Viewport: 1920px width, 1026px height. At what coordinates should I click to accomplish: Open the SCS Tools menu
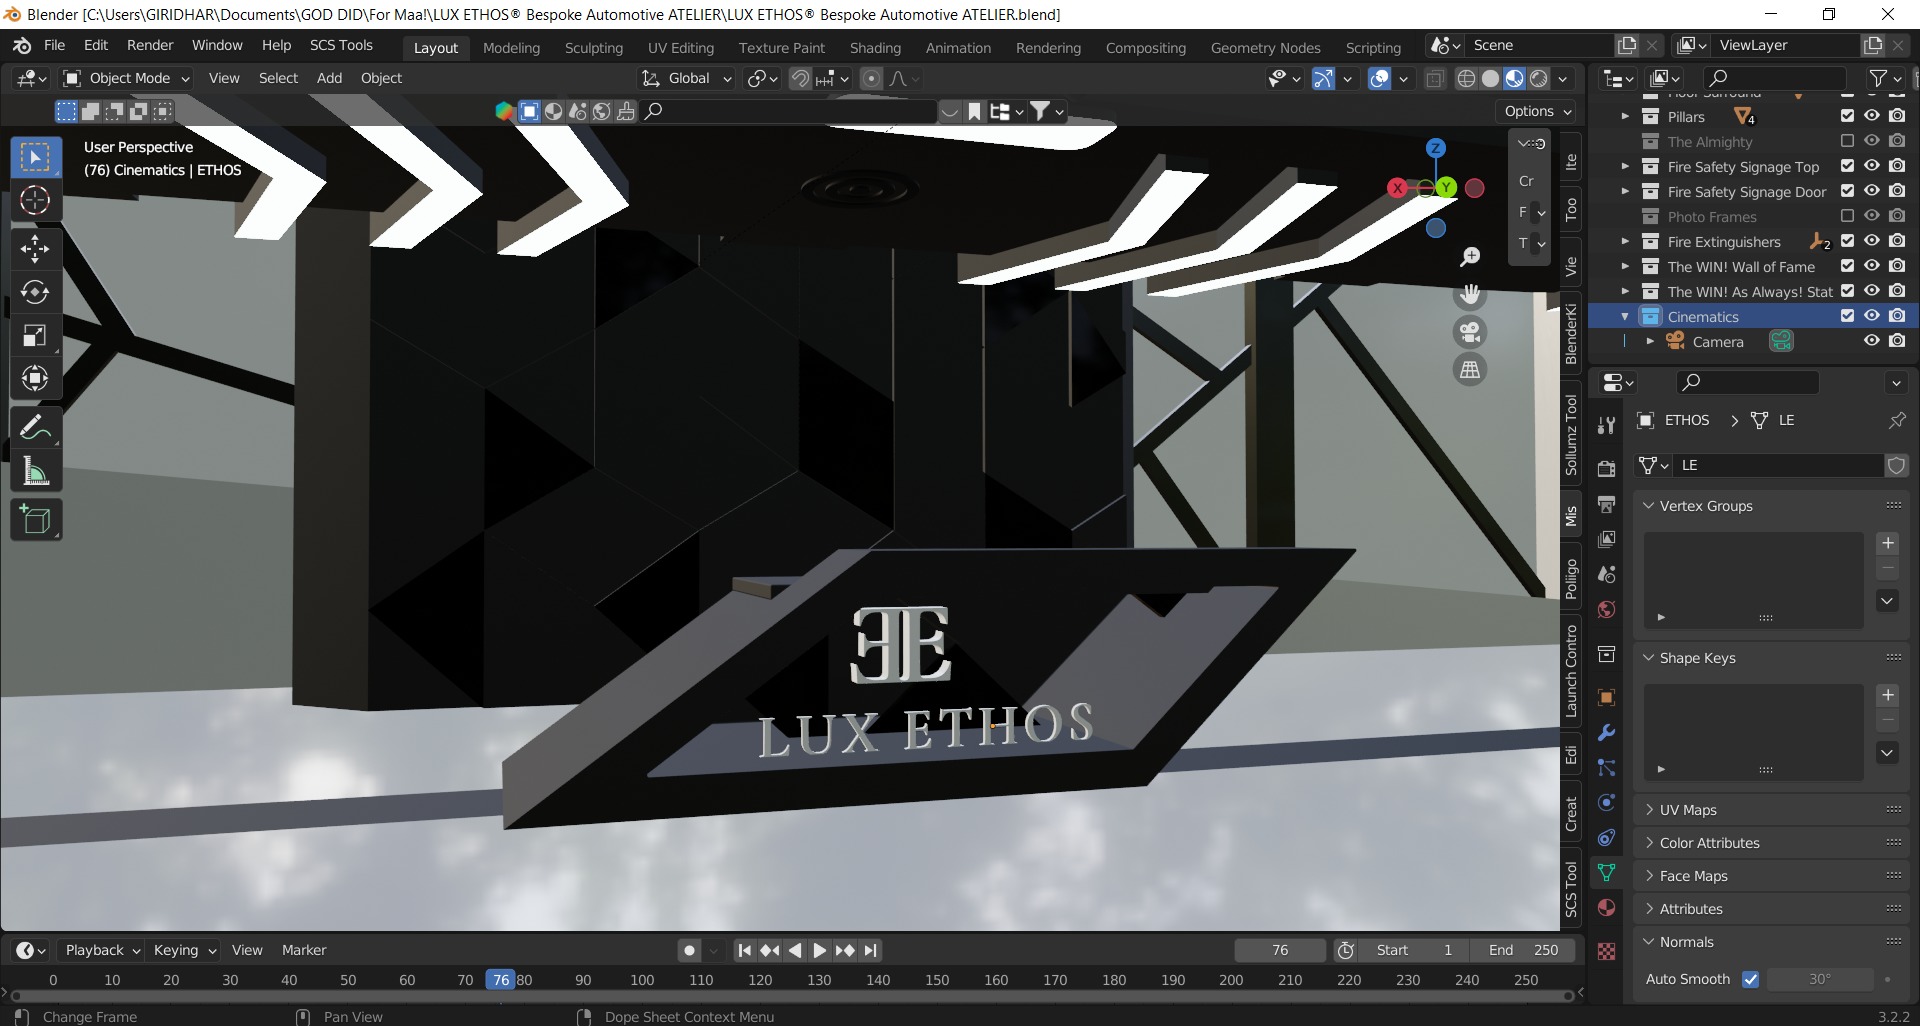point(341,45)
